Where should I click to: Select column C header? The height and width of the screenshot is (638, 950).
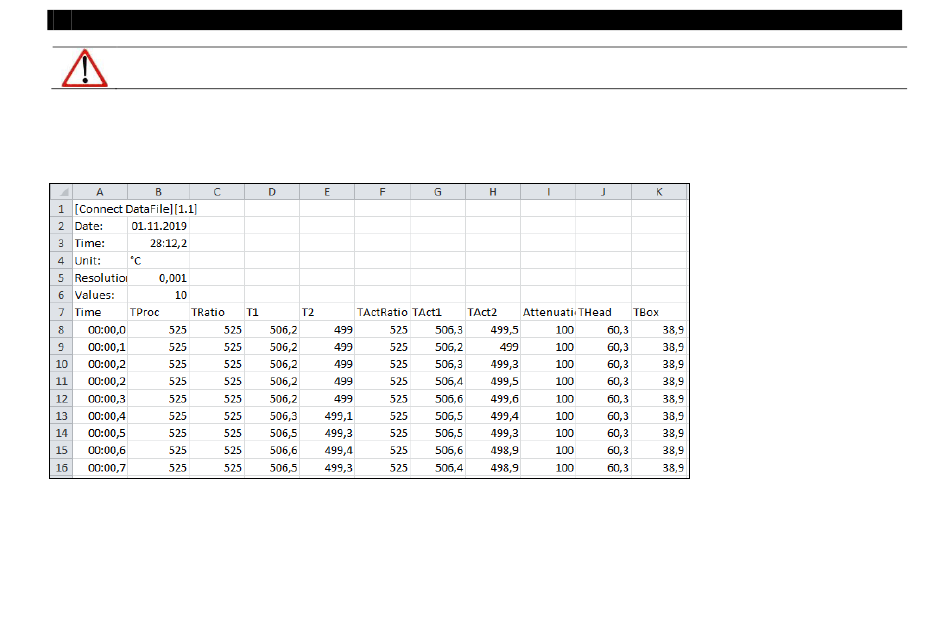(217, 192)
